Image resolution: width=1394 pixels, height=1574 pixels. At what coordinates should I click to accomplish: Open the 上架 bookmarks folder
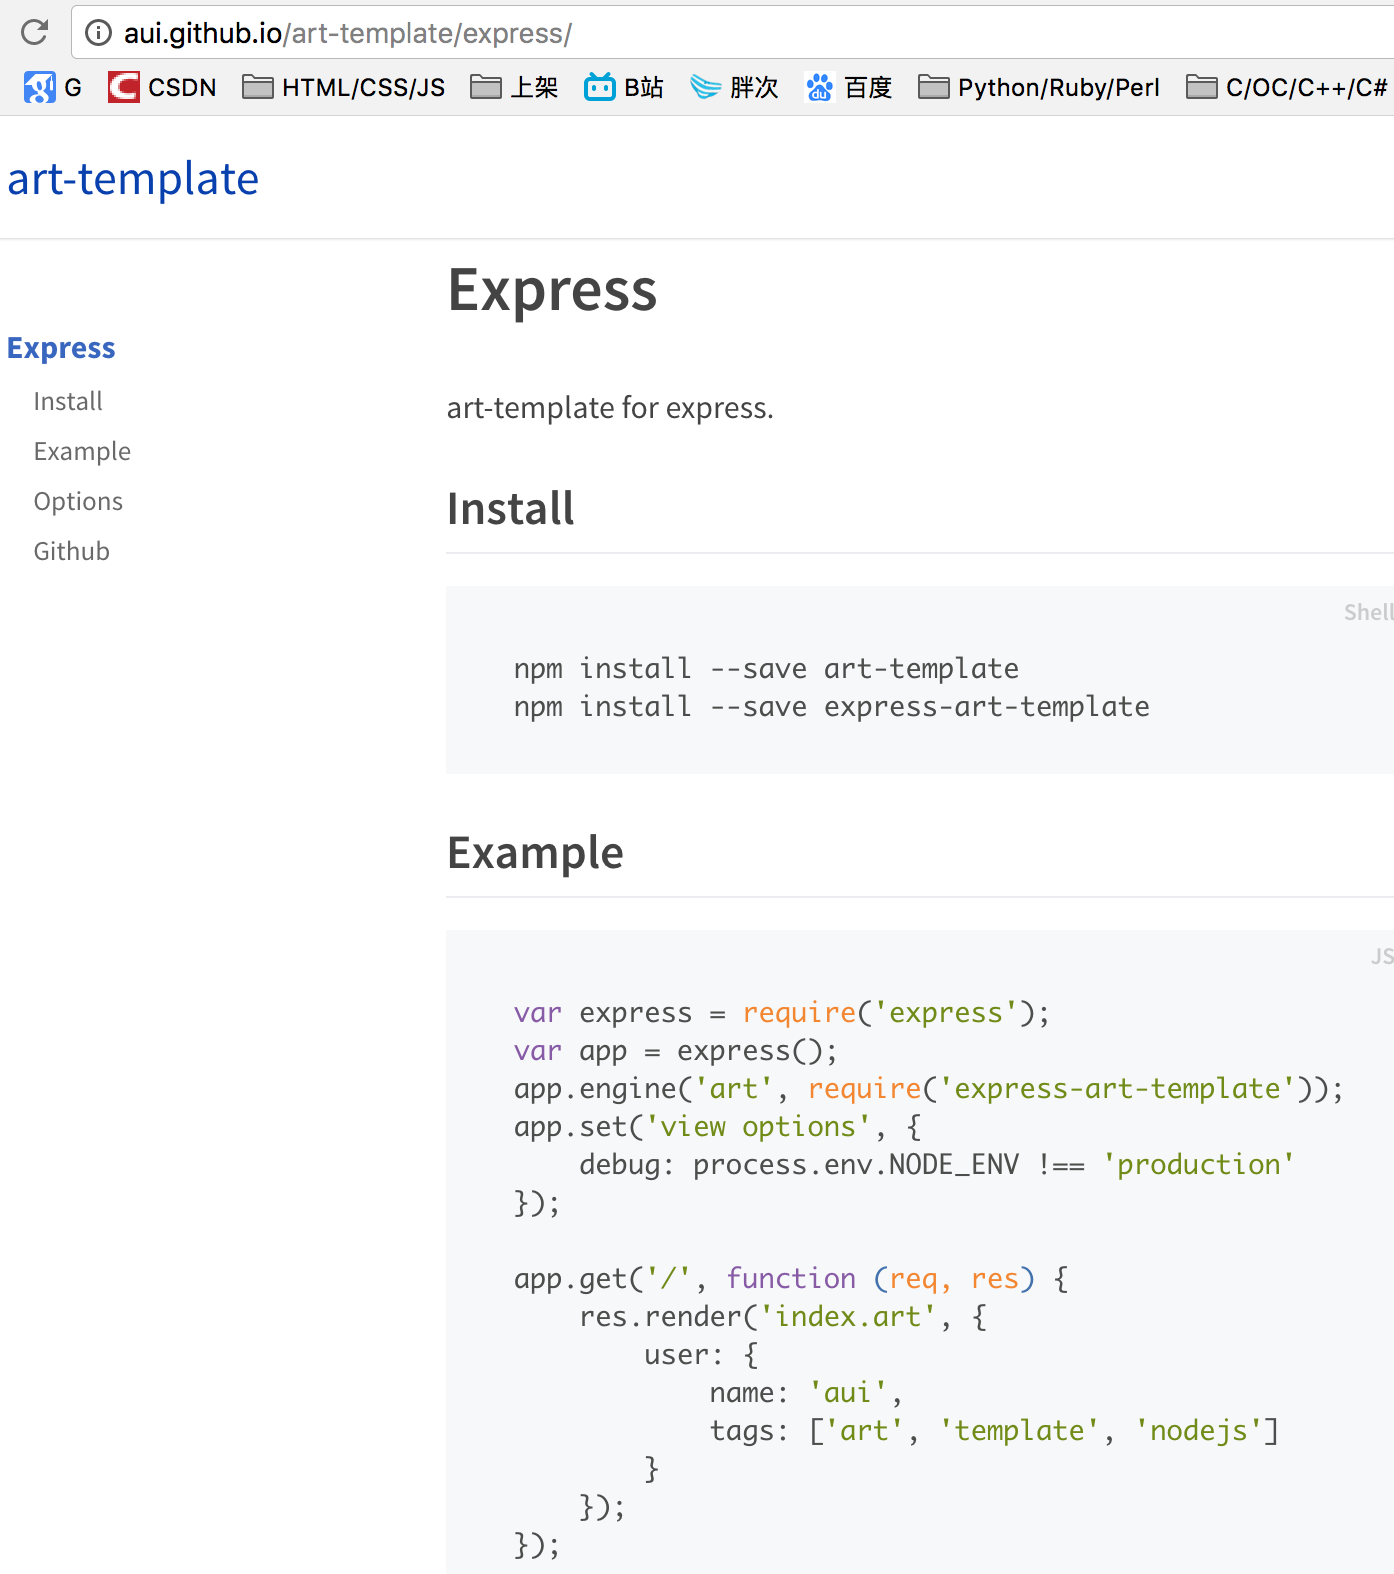514,88
